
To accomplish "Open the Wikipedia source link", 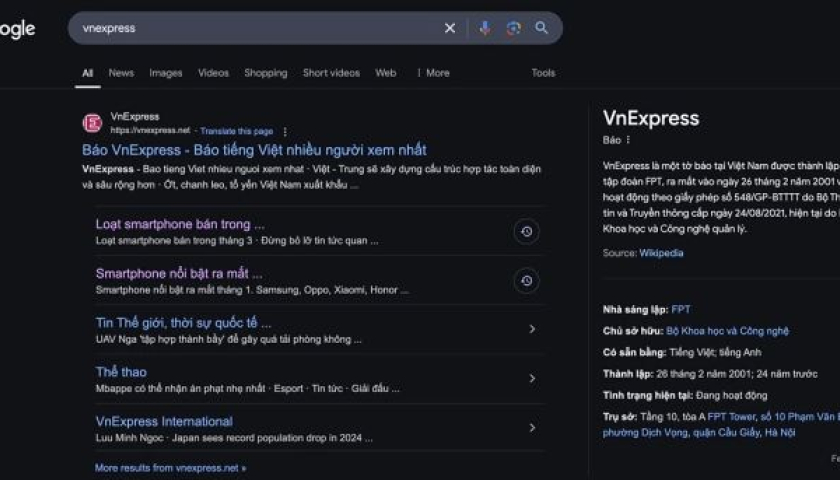I will pyautogui.click(x=661, y=253).
